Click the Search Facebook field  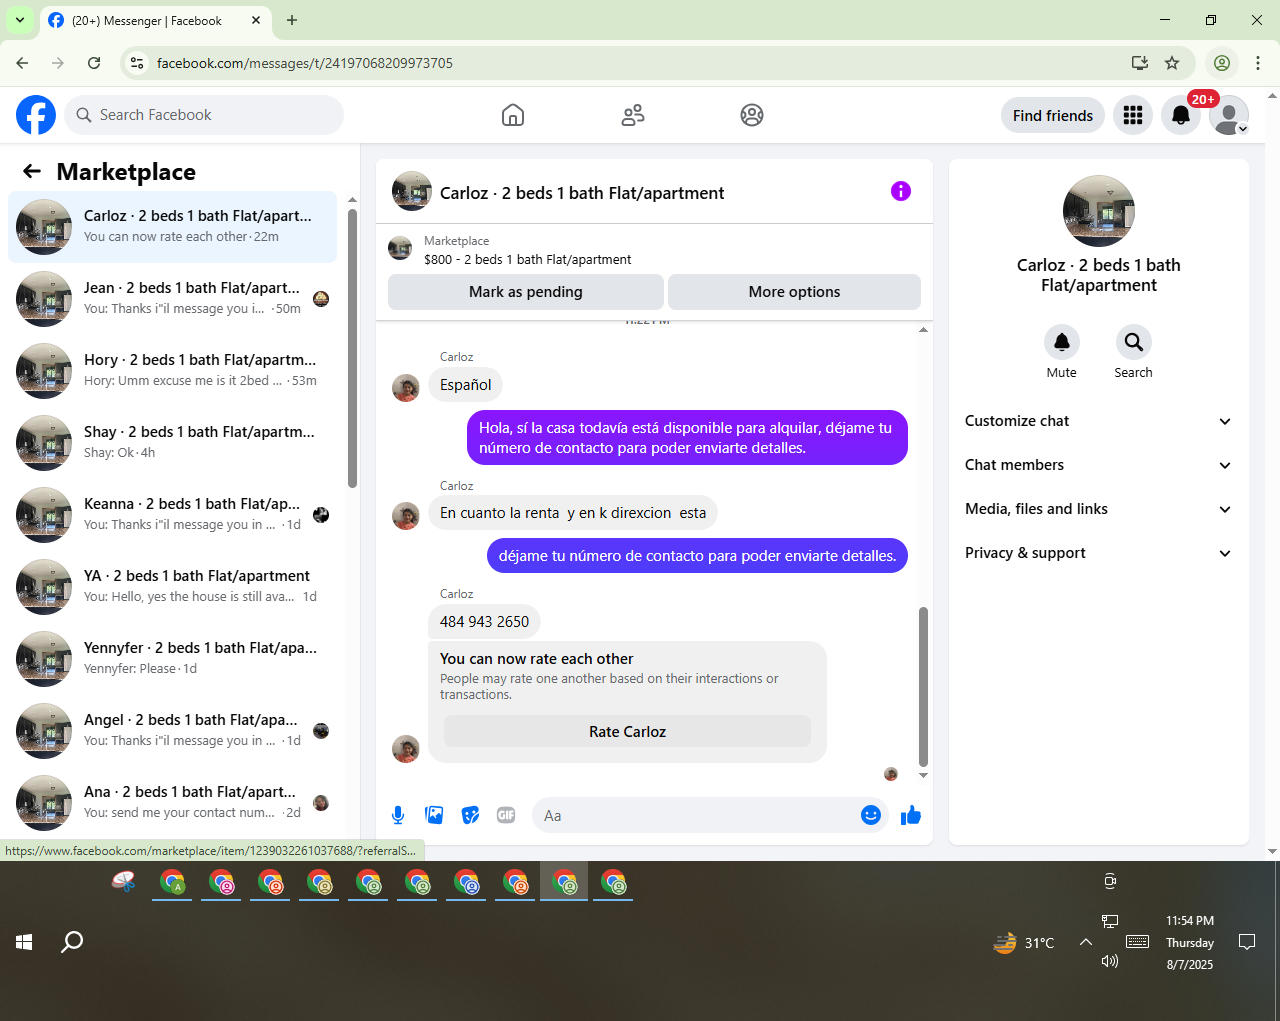click(x=204, y=115)
